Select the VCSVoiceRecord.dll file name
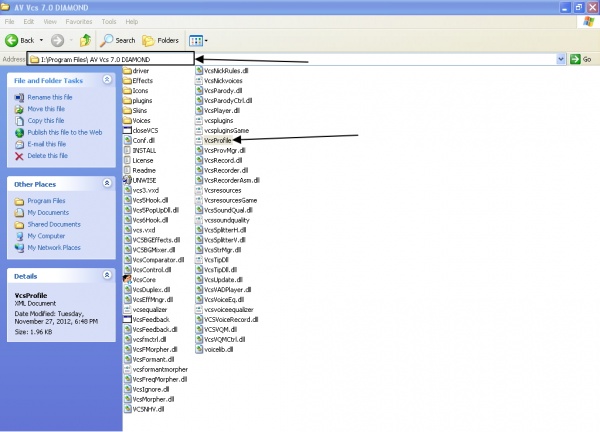Image resolution: width=600 pixels, height=432 pixels. 231,320
